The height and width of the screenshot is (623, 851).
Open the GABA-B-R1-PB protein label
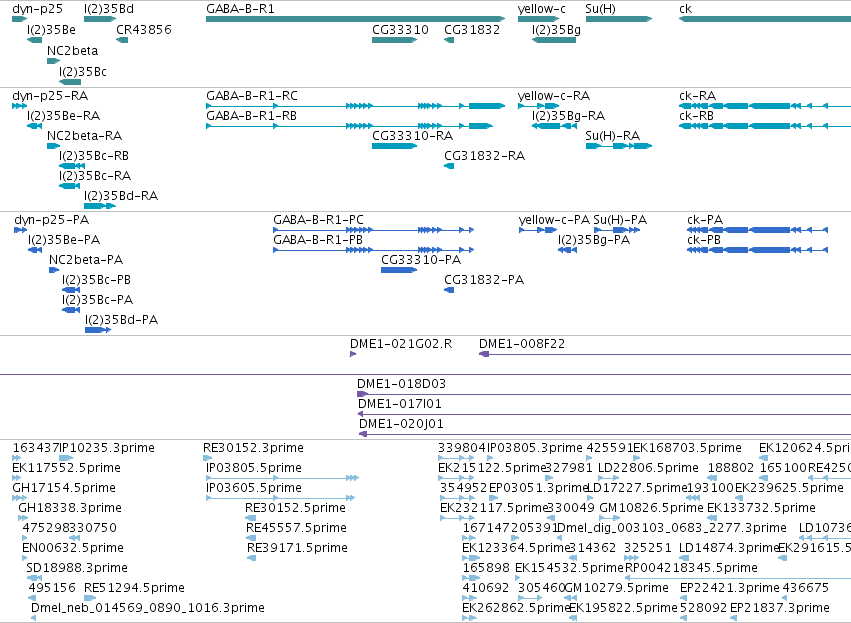pyautogui.click(x=317, y=240)
